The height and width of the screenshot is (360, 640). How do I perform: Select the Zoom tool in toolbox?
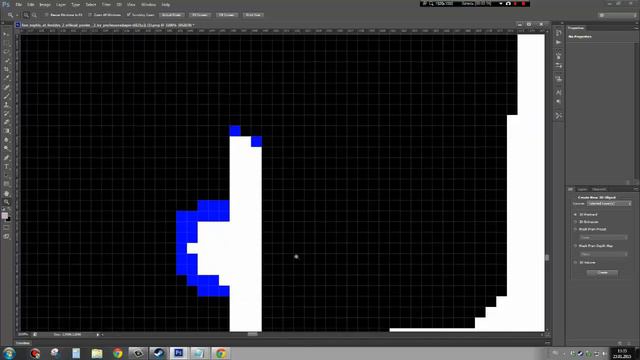point(6,202)
